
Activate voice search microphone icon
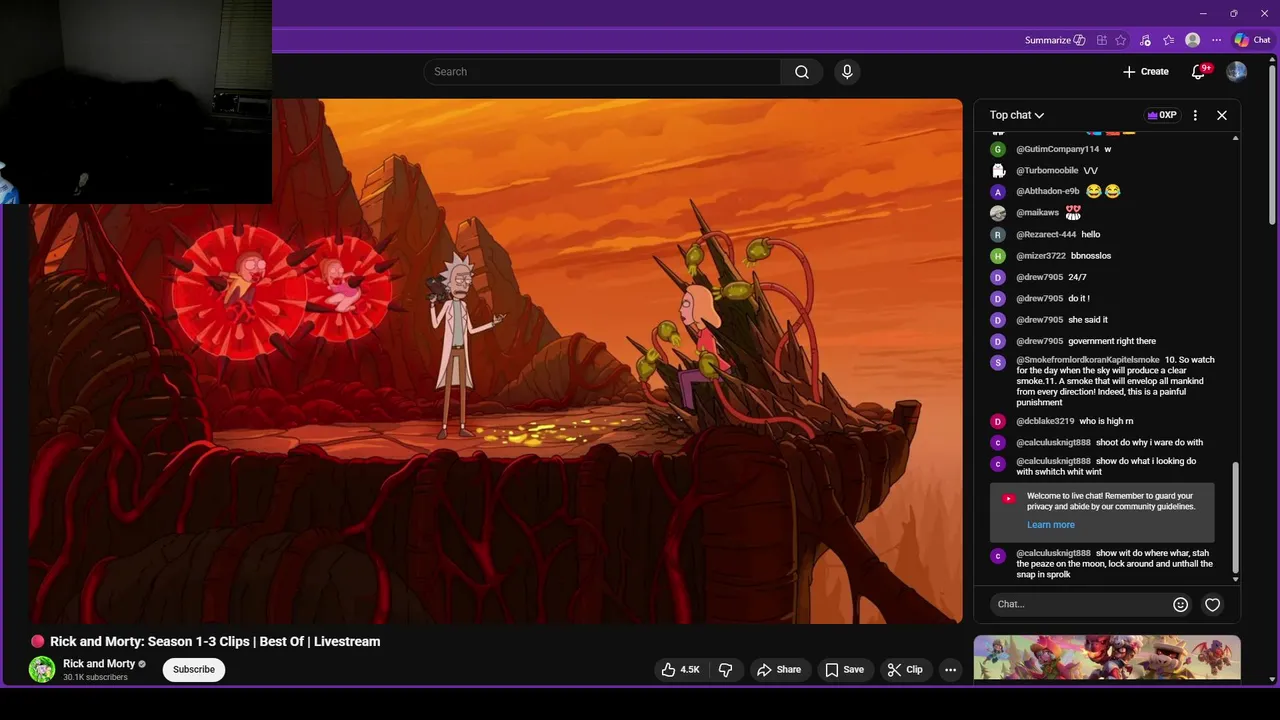coord(847,72)
